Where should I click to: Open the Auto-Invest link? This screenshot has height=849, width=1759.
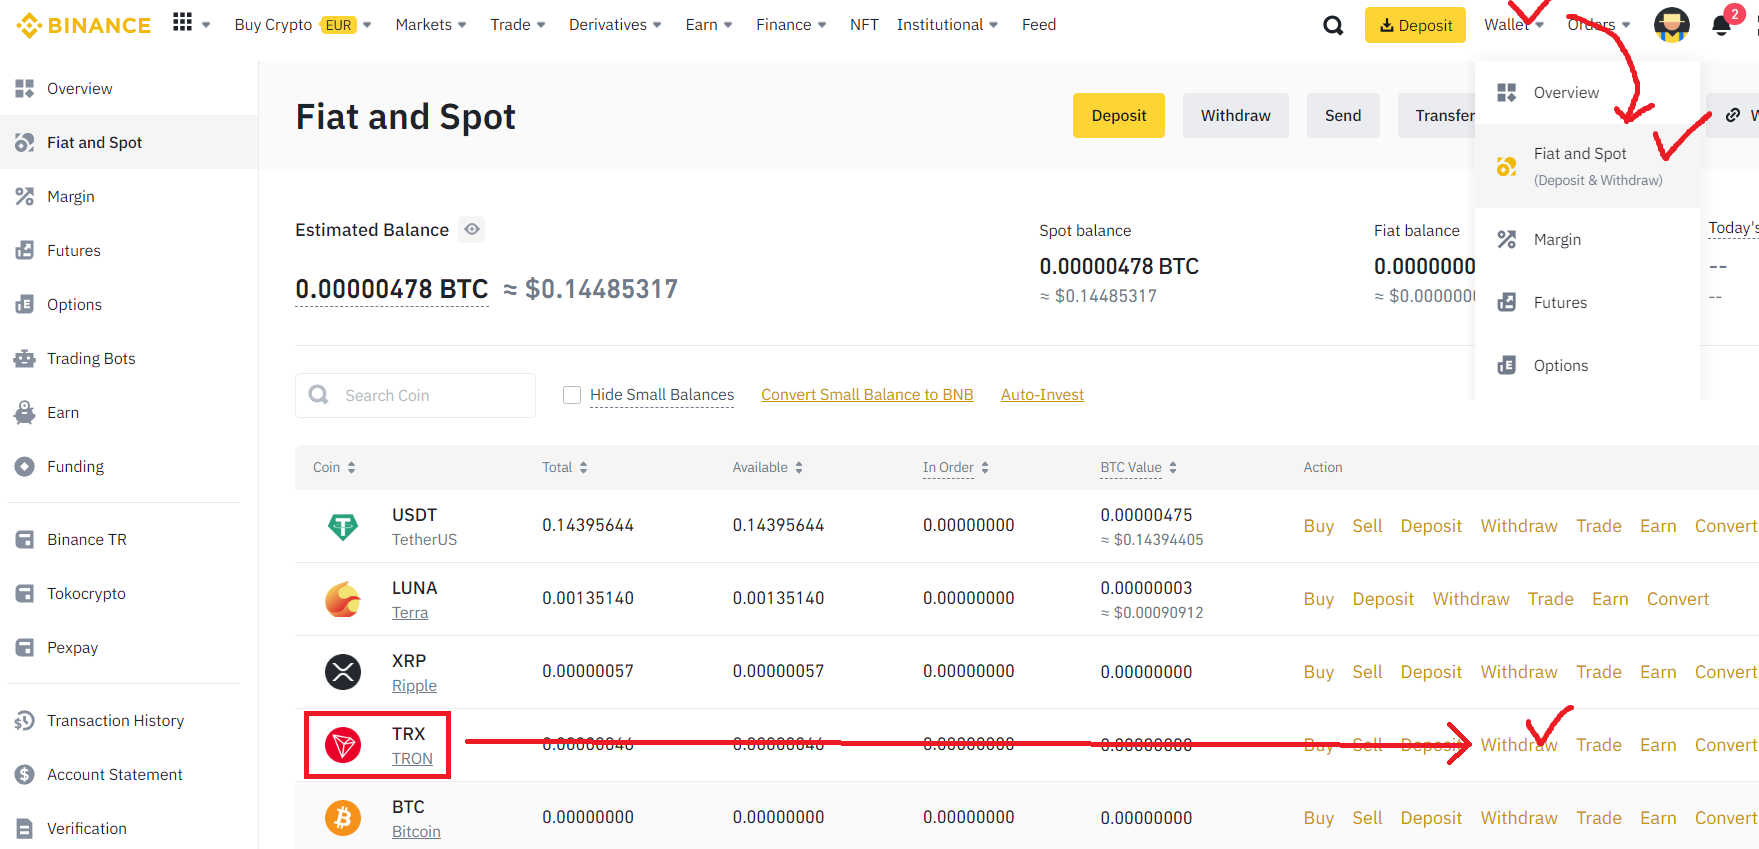(1042, 395)
